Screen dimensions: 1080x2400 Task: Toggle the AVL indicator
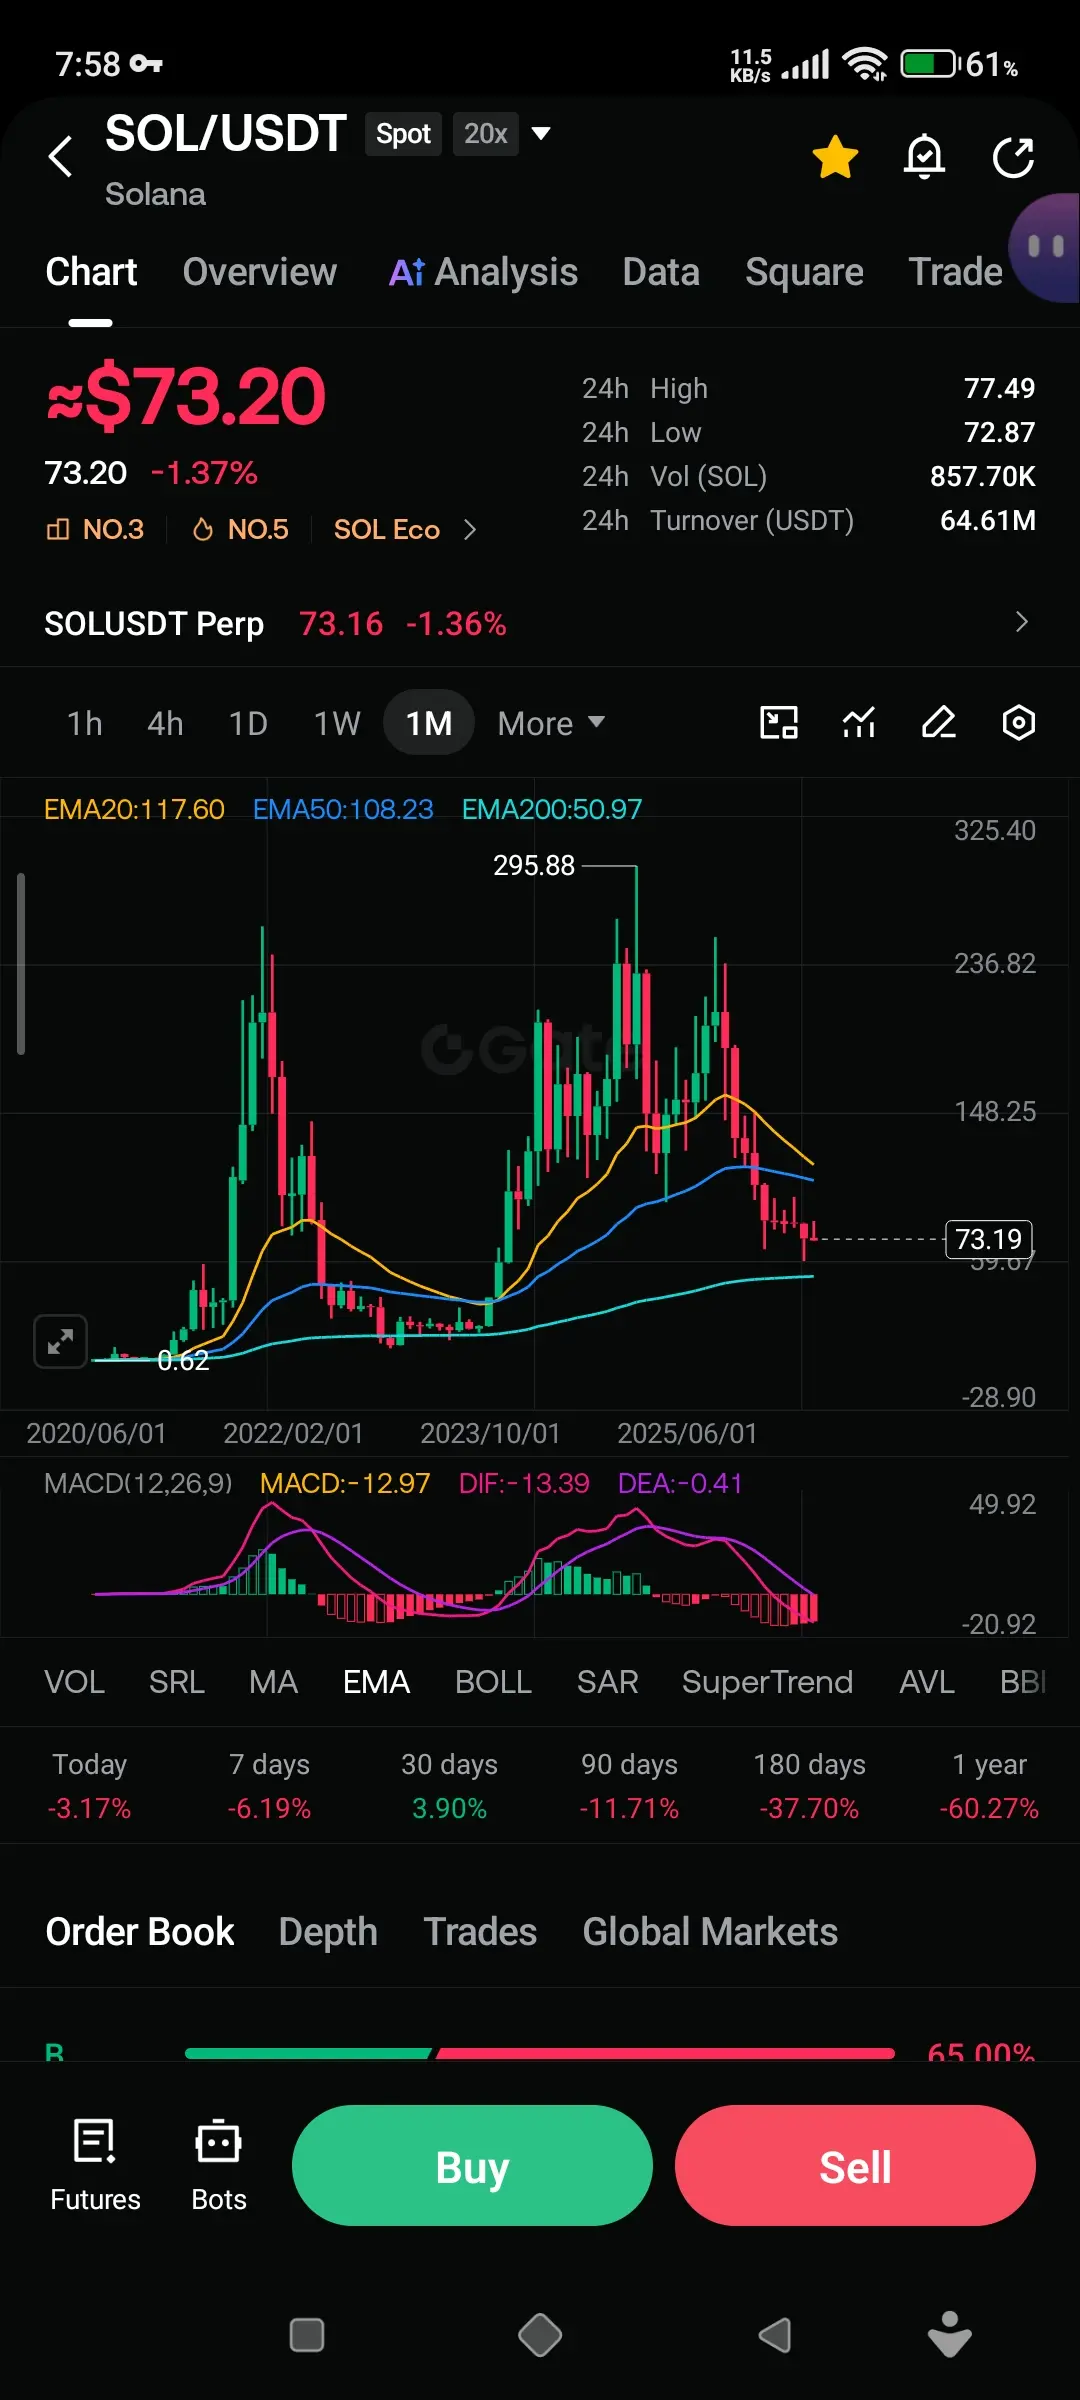[x=926, y=1682]
